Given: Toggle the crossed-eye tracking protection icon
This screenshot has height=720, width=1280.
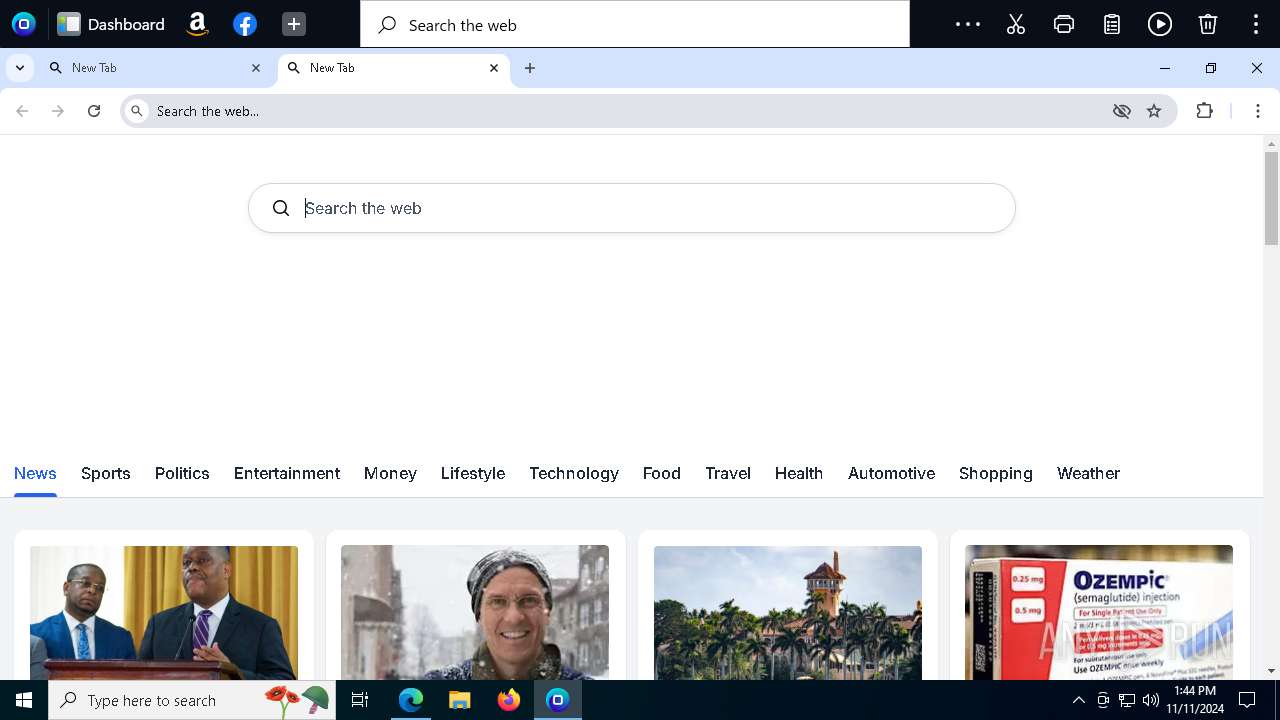Looking at the screenshot, I should [1122, 111].
